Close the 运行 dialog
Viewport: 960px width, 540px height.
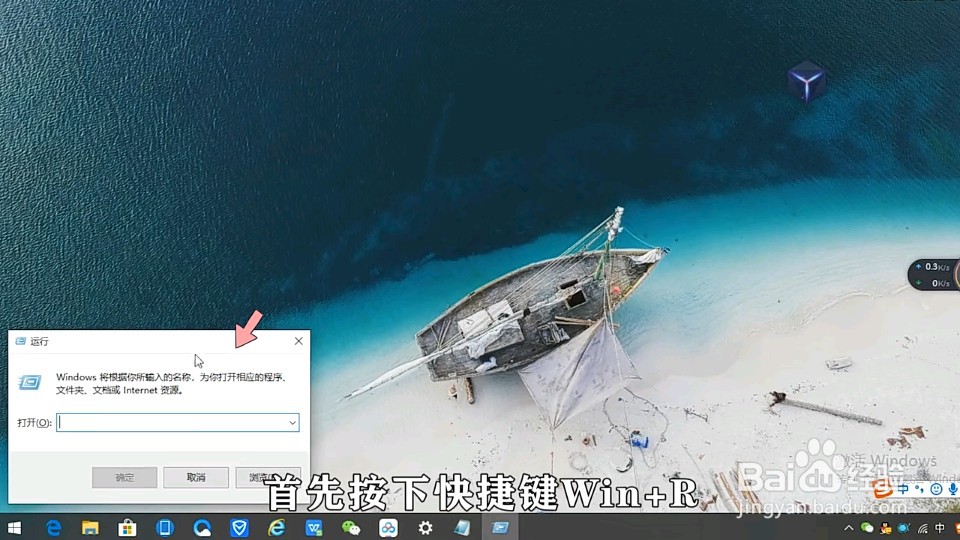click(x=298, y=341)
